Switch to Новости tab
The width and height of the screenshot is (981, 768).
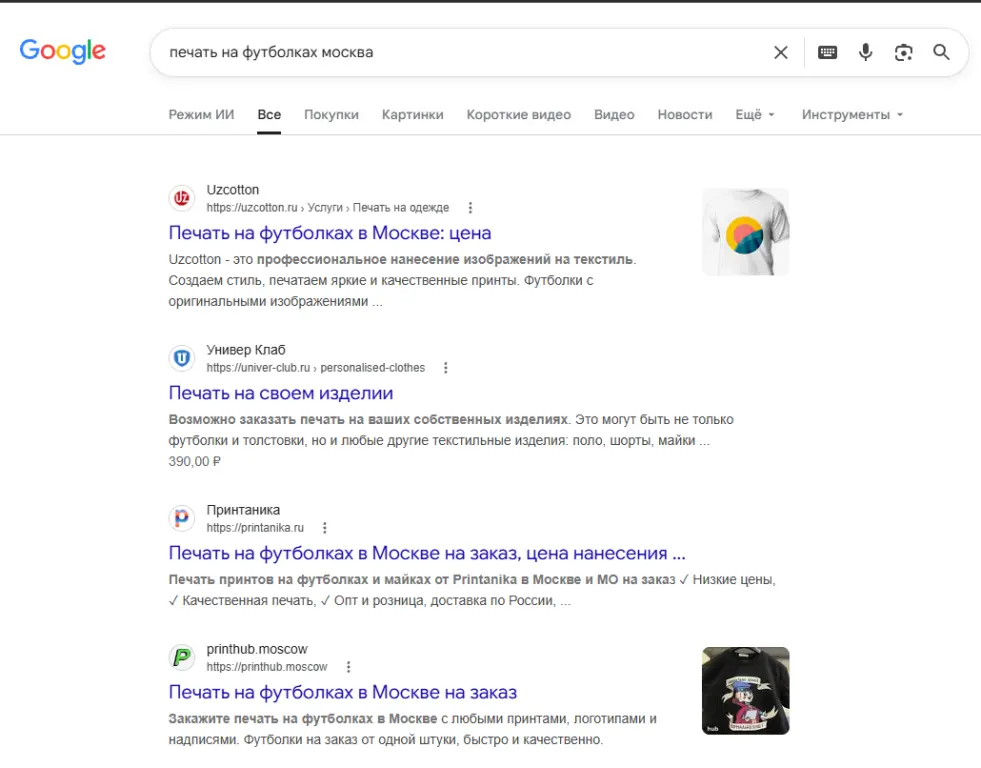(685, 114)
